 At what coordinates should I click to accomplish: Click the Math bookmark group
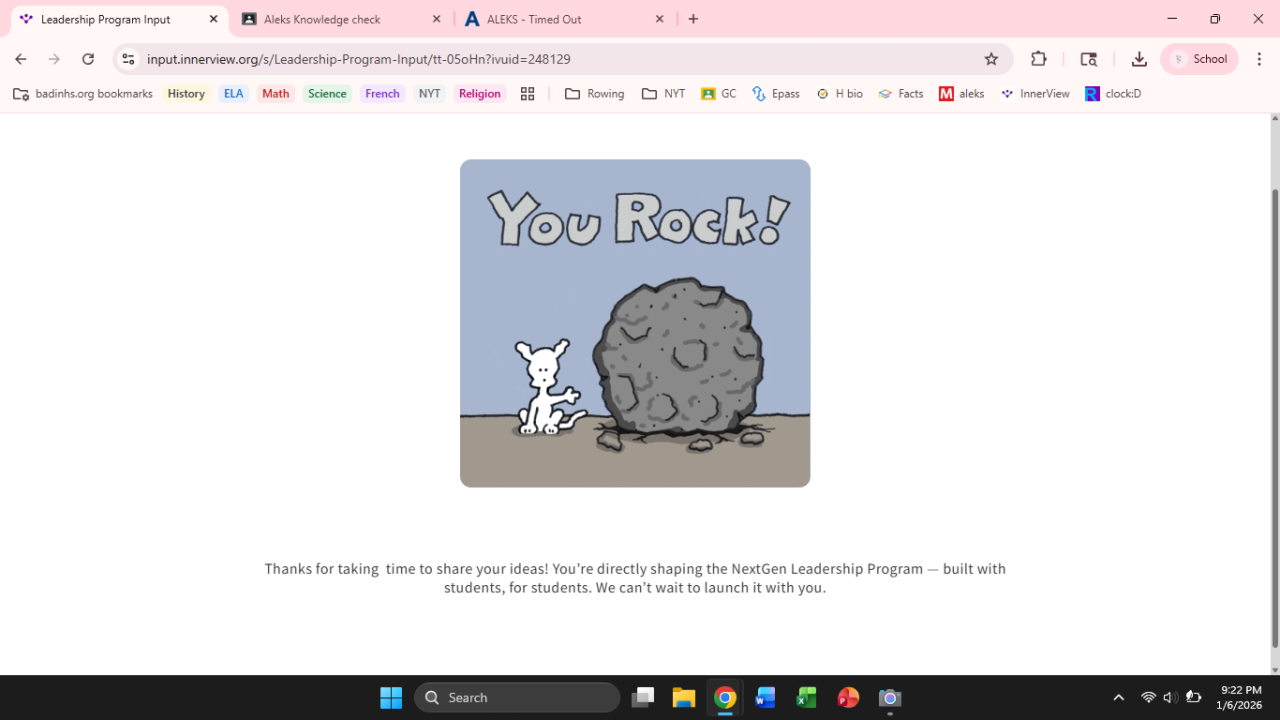pos(275,94)
